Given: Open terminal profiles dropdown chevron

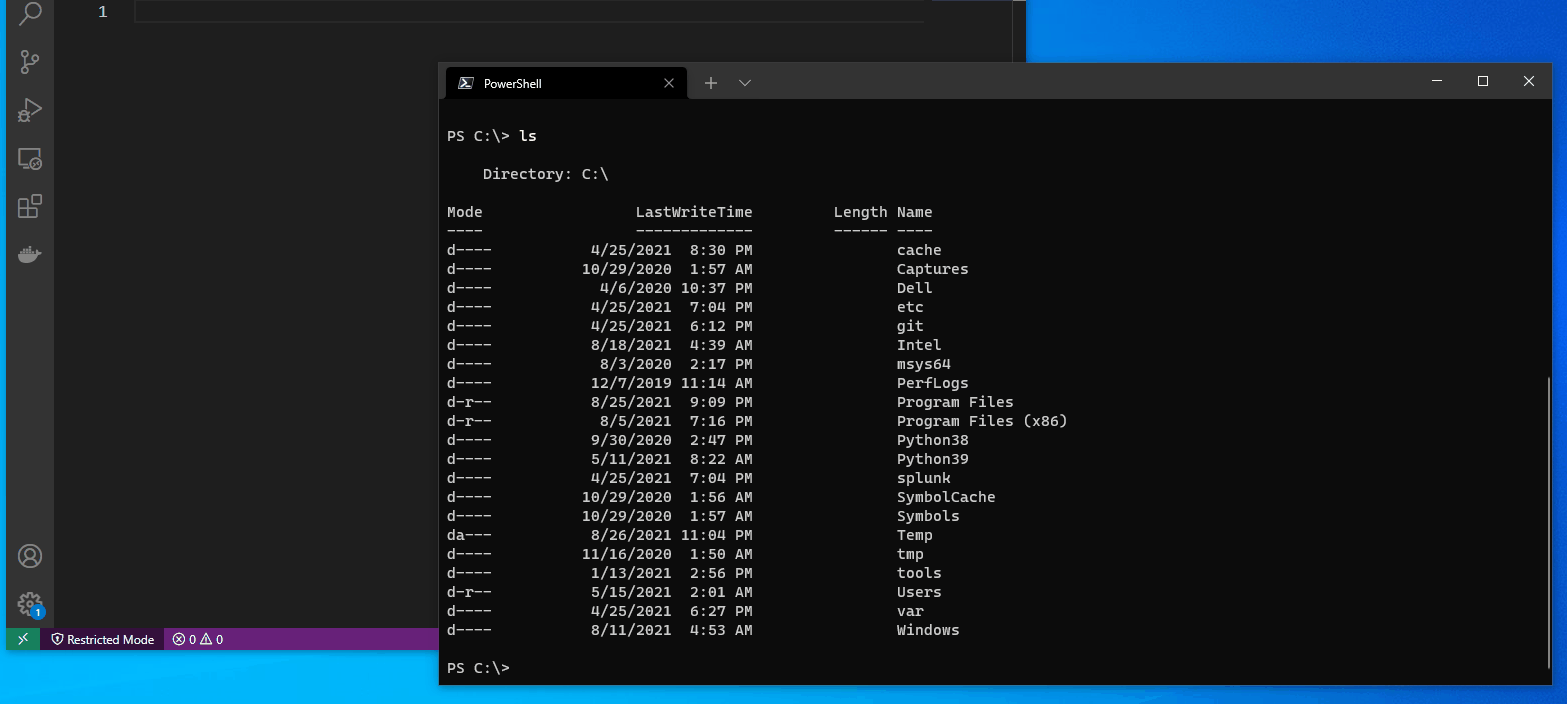Looking at the screenshot, I should [745, 83].
